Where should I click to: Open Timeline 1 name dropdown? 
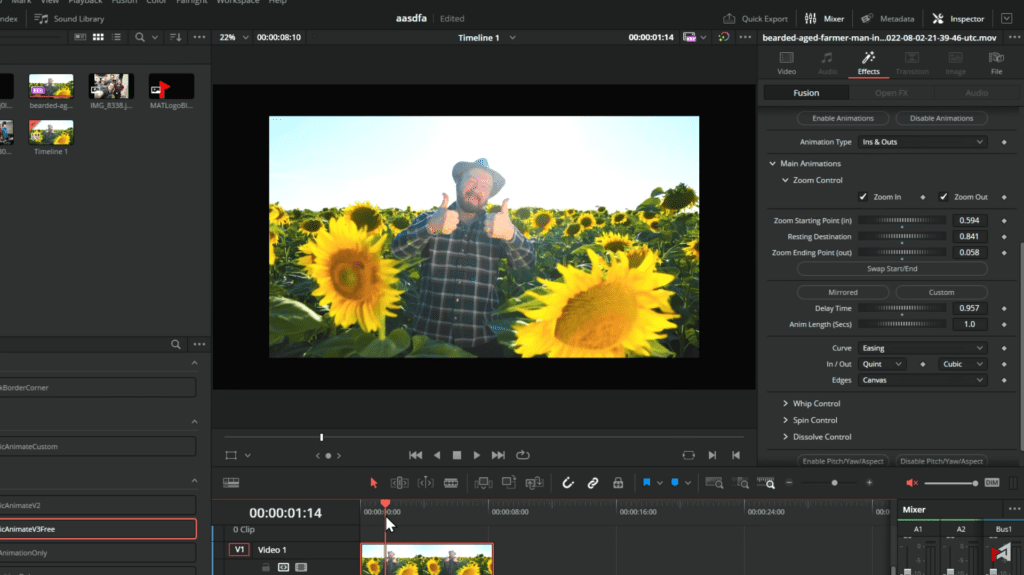point(512,38)
